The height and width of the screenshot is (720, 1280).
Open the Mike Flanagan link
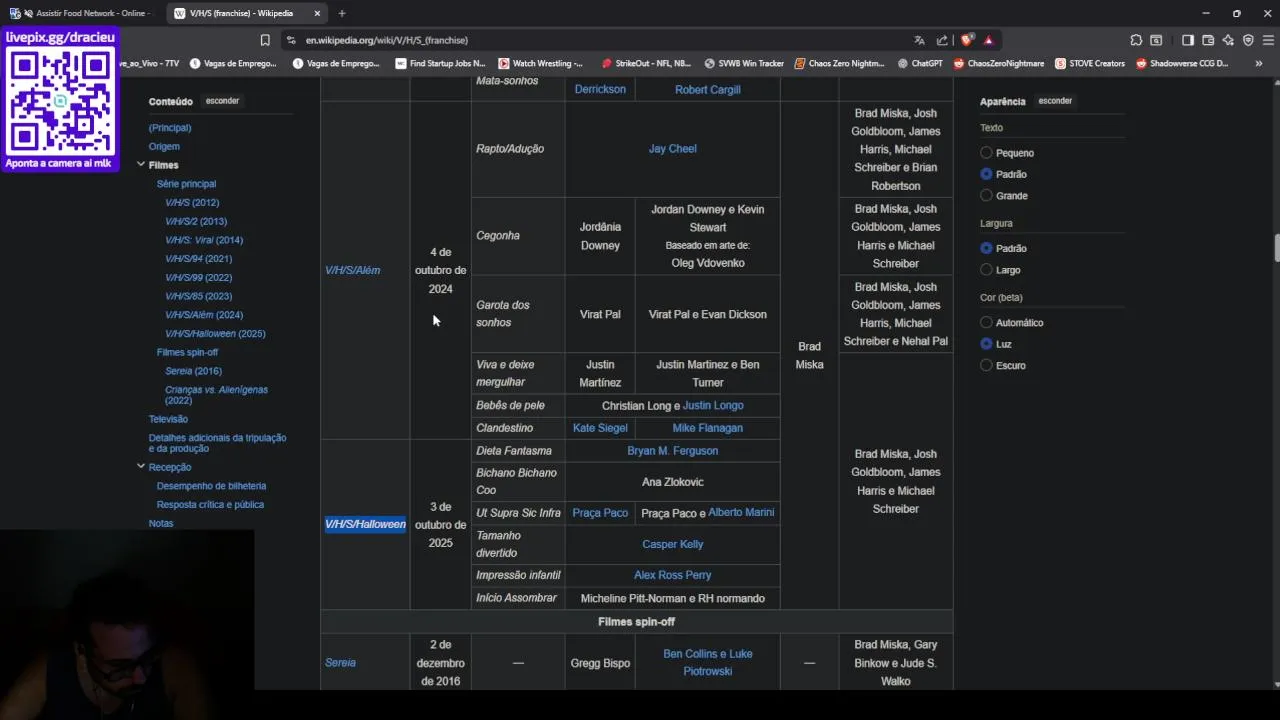point(707,428)
